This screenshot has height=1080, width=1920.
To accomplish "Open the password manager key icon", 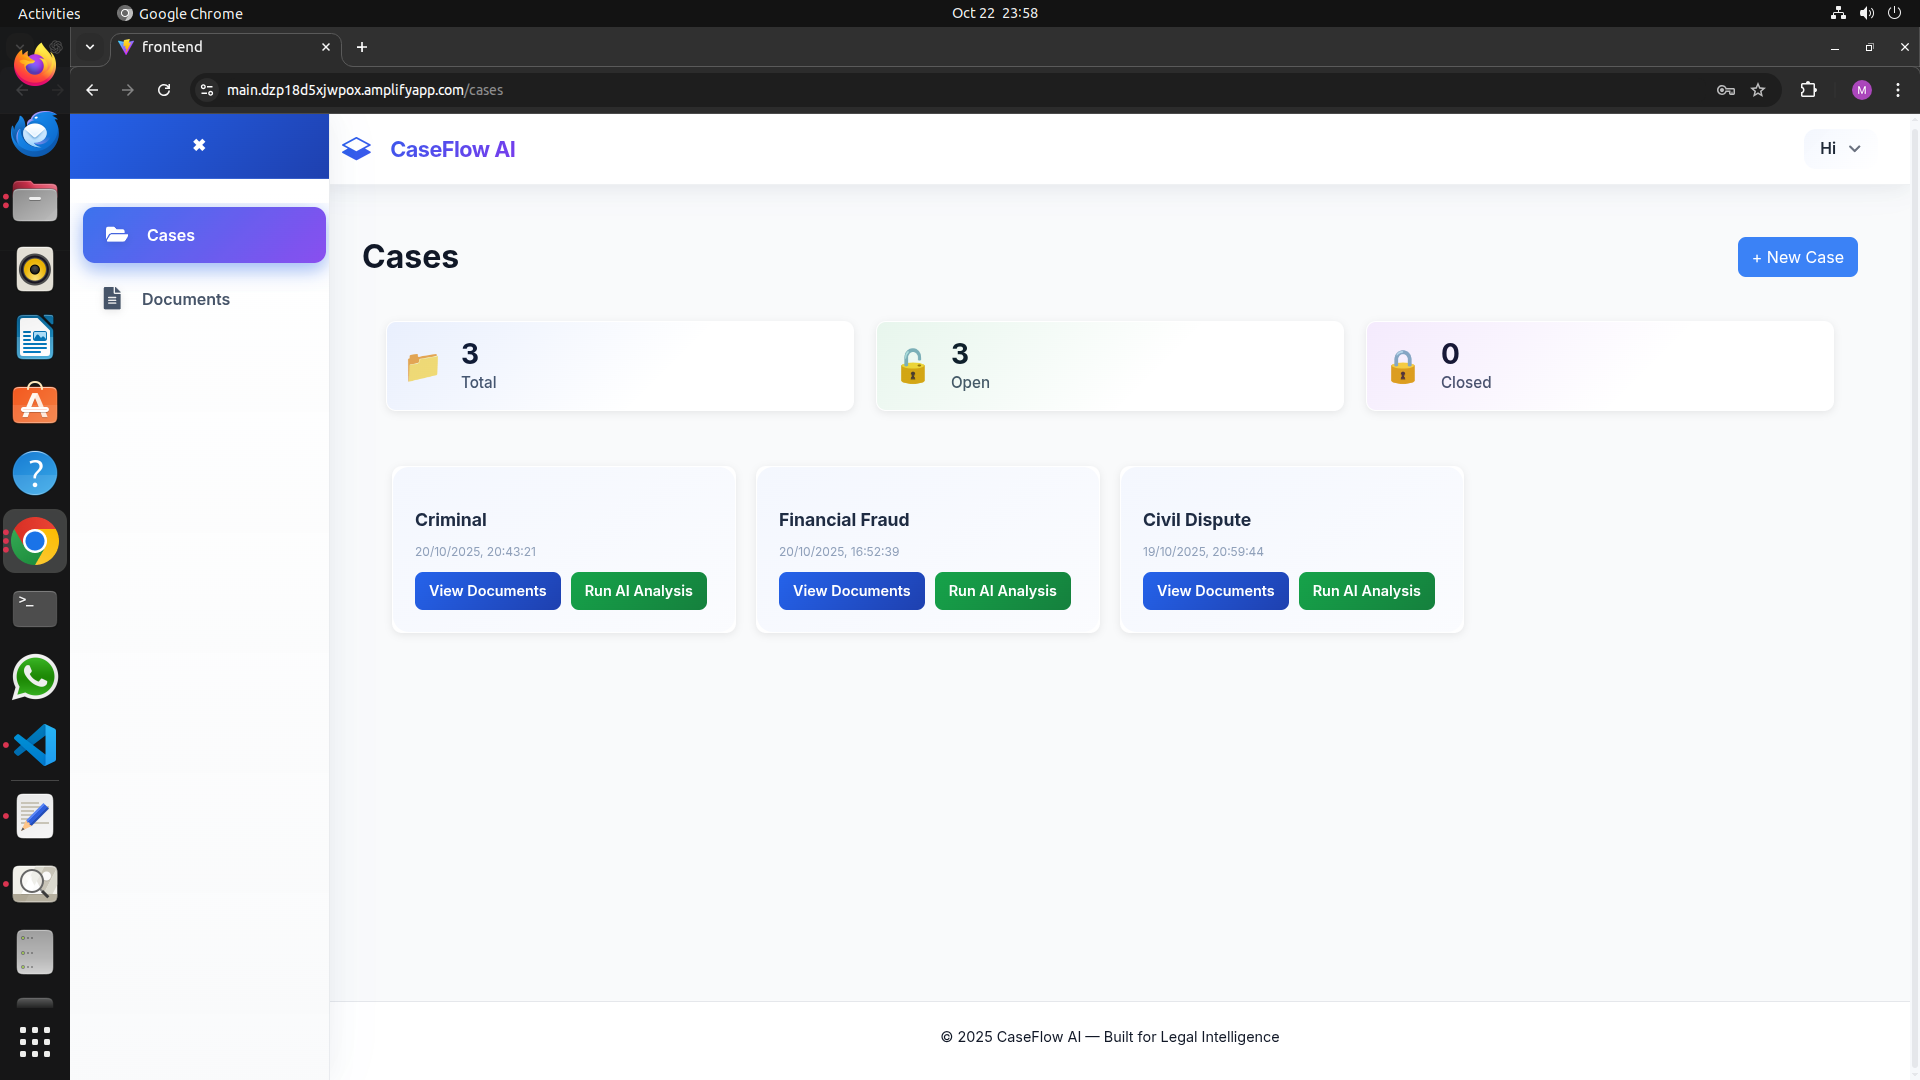I will (x=1725, y=90).
